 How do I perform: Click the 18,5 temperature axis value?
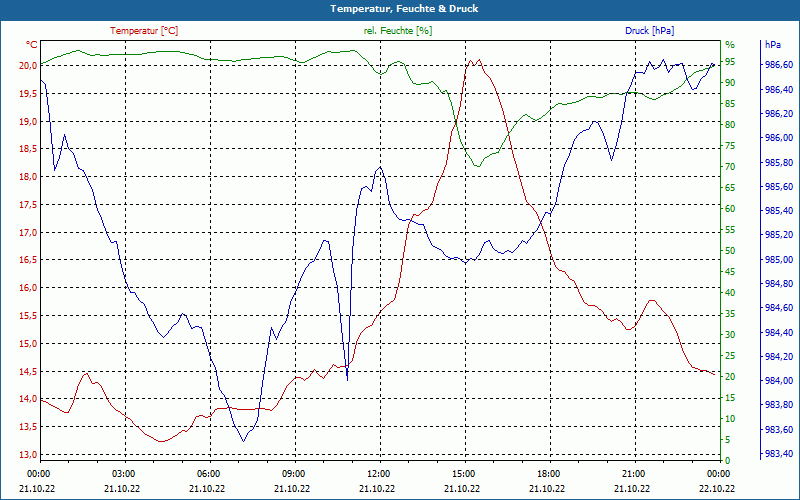(x=28, y=149)
